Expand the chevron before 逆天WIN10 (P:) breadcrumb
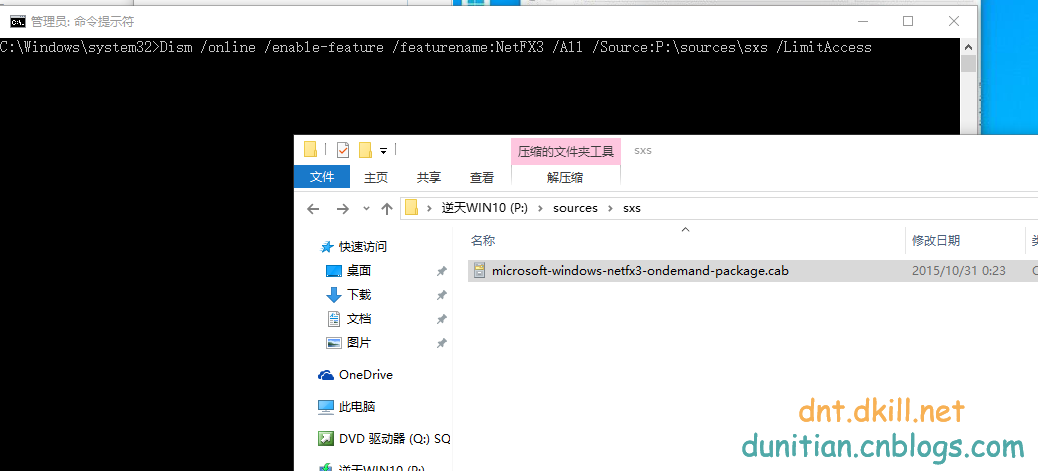1038x471 pixels. click(x=430, y=208)
